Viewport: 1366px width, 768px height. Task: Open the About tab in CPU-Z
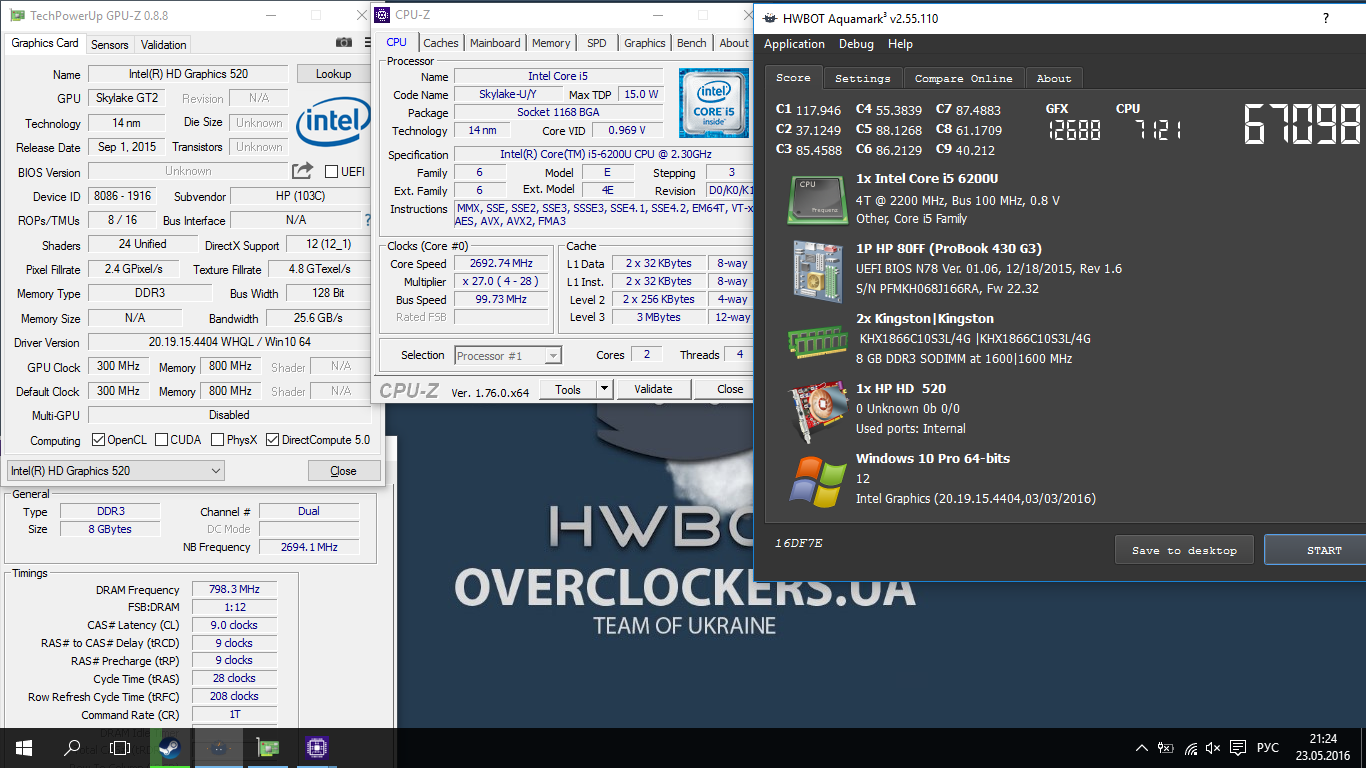point(734,43)
